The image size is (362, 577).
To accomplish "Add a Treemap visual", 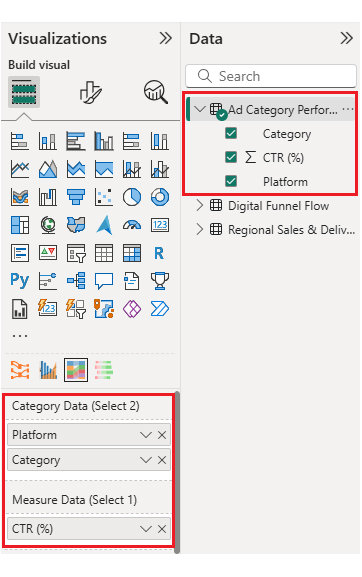I will click(20, 225).
